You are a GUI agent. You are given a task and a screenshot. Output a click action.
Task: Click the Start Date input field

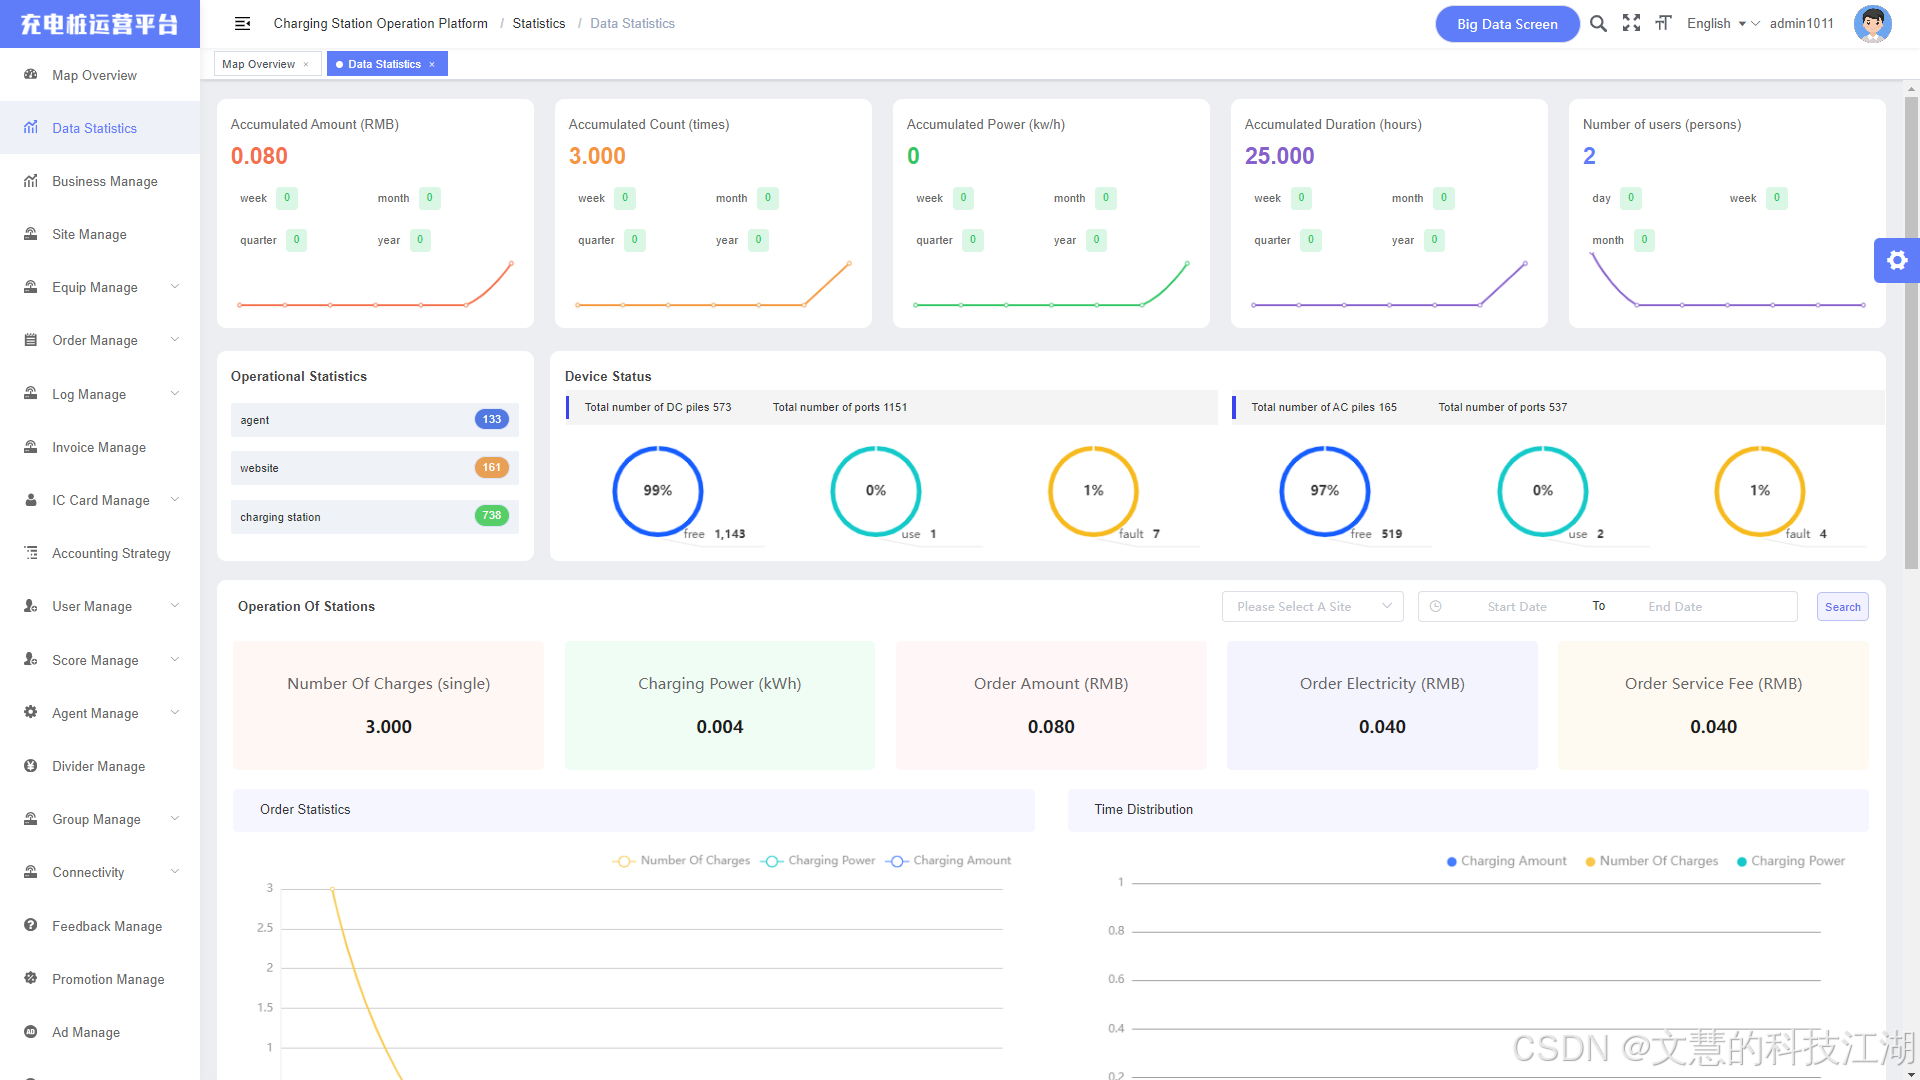pos(1516,607)
